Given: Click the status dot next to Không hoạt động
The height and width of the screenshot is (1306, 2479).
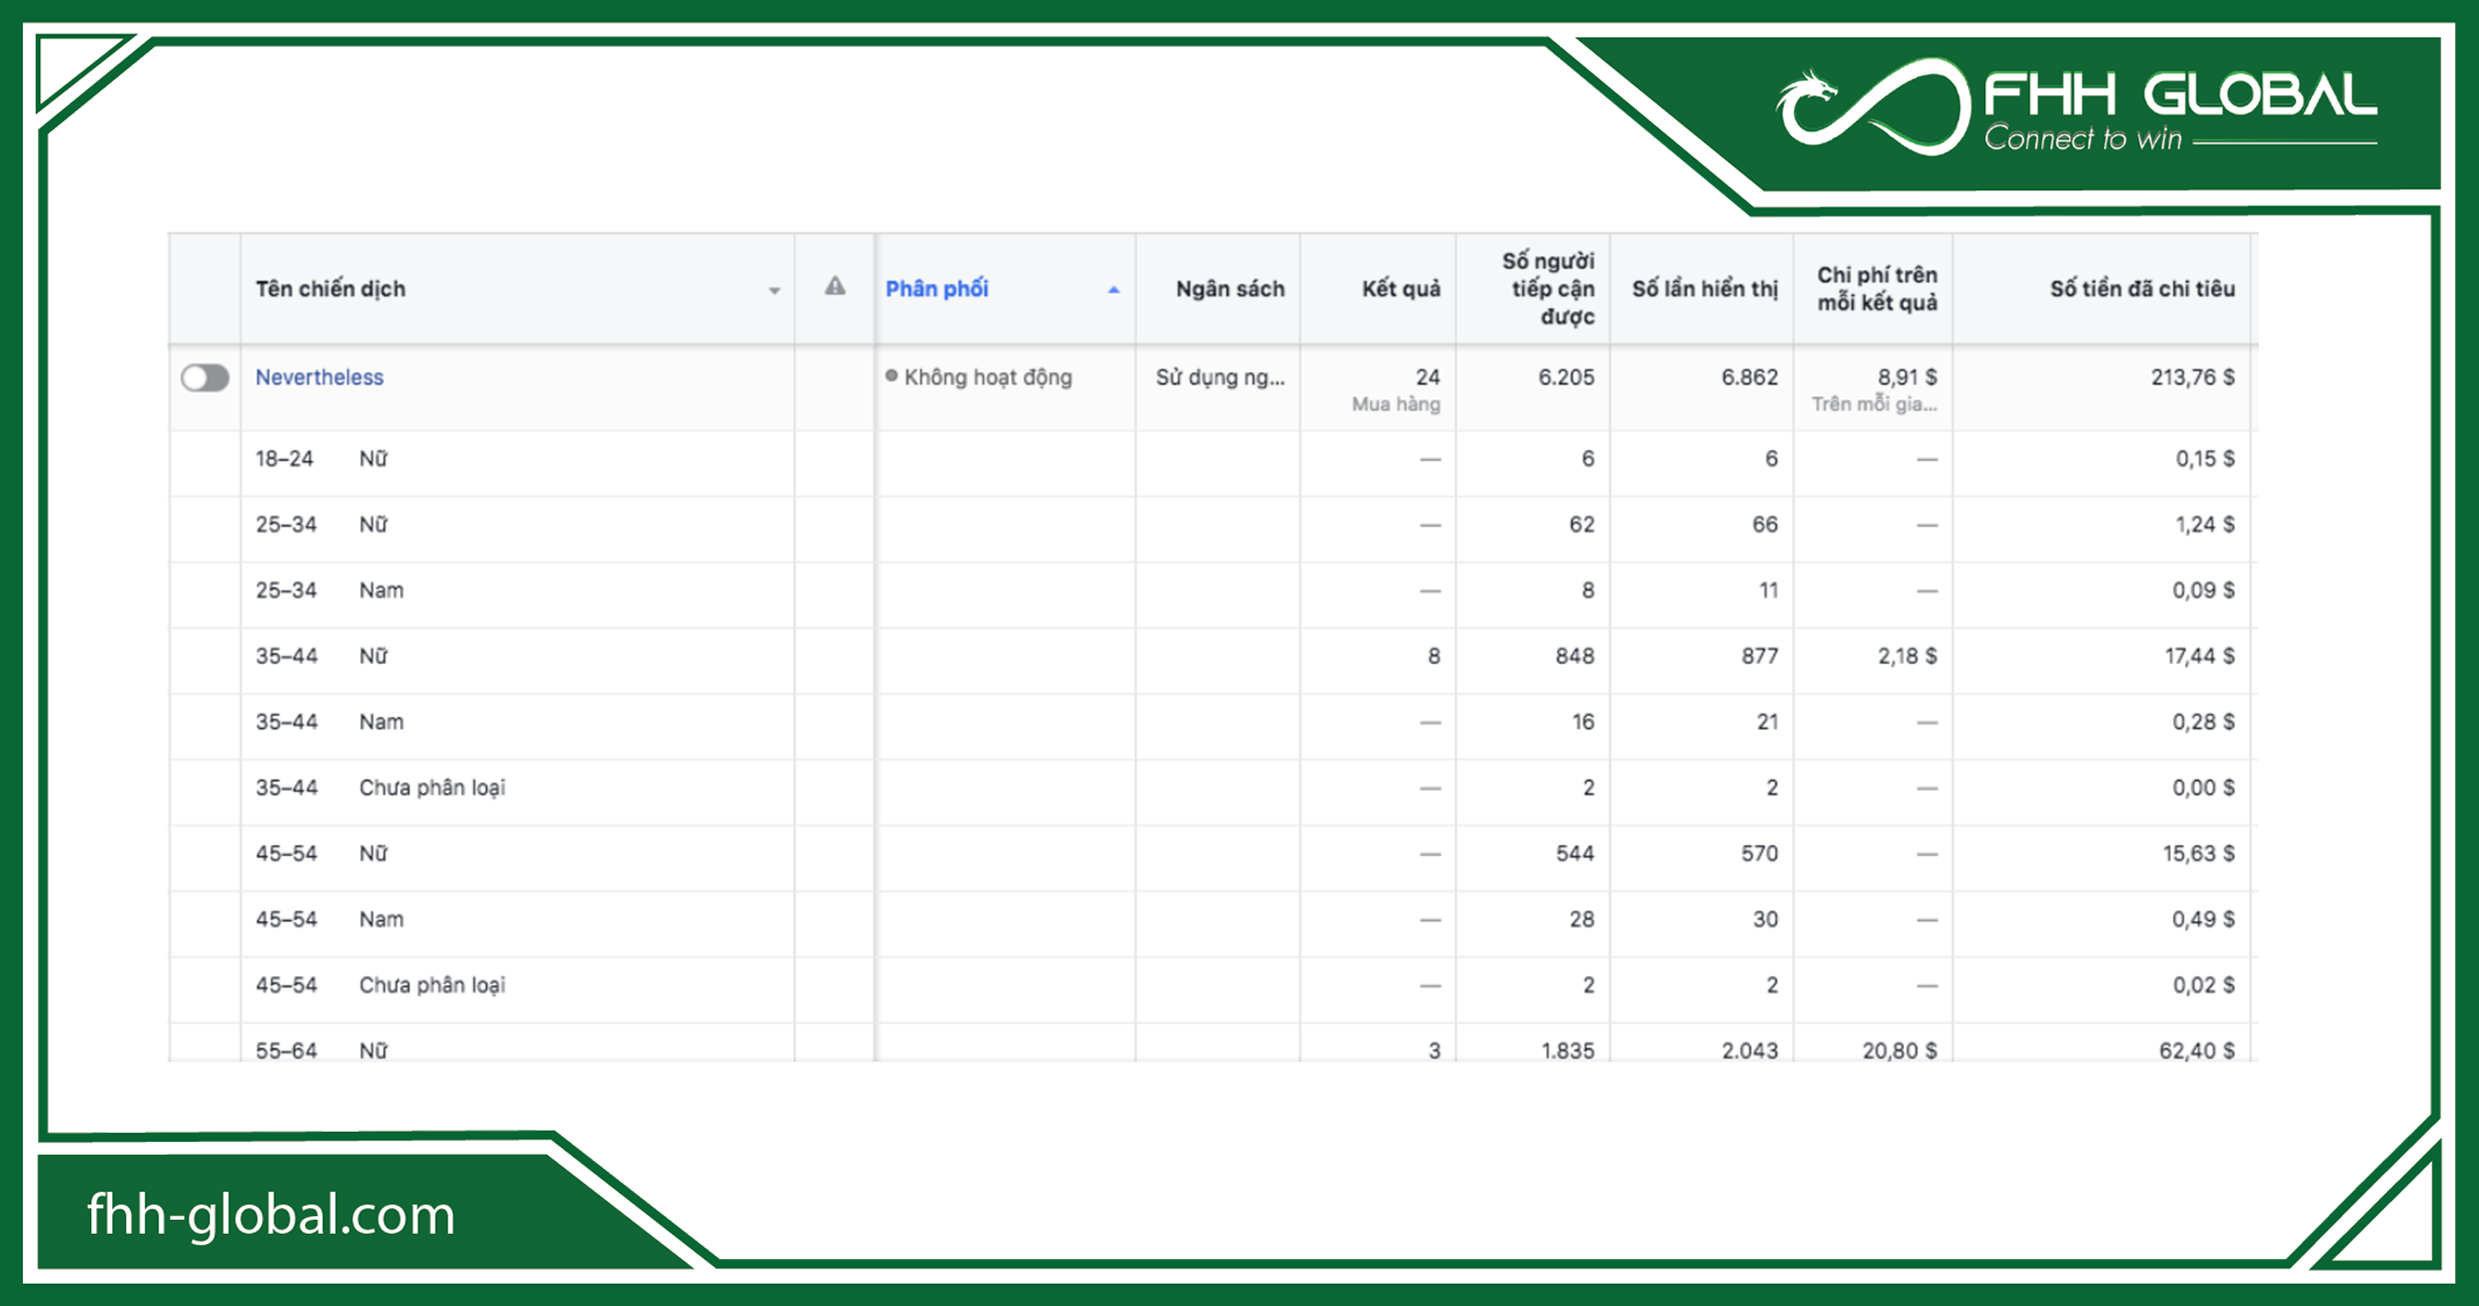Looking at the screenshot, I should coord(892,377).
